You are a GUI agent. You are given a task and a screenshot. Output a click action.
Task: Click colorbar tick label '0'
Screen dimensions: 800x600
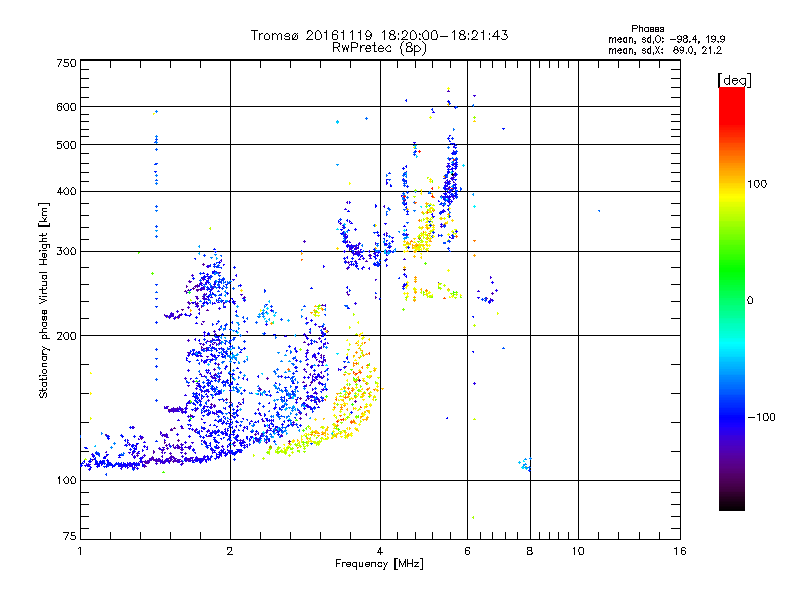tap(750, 301)
